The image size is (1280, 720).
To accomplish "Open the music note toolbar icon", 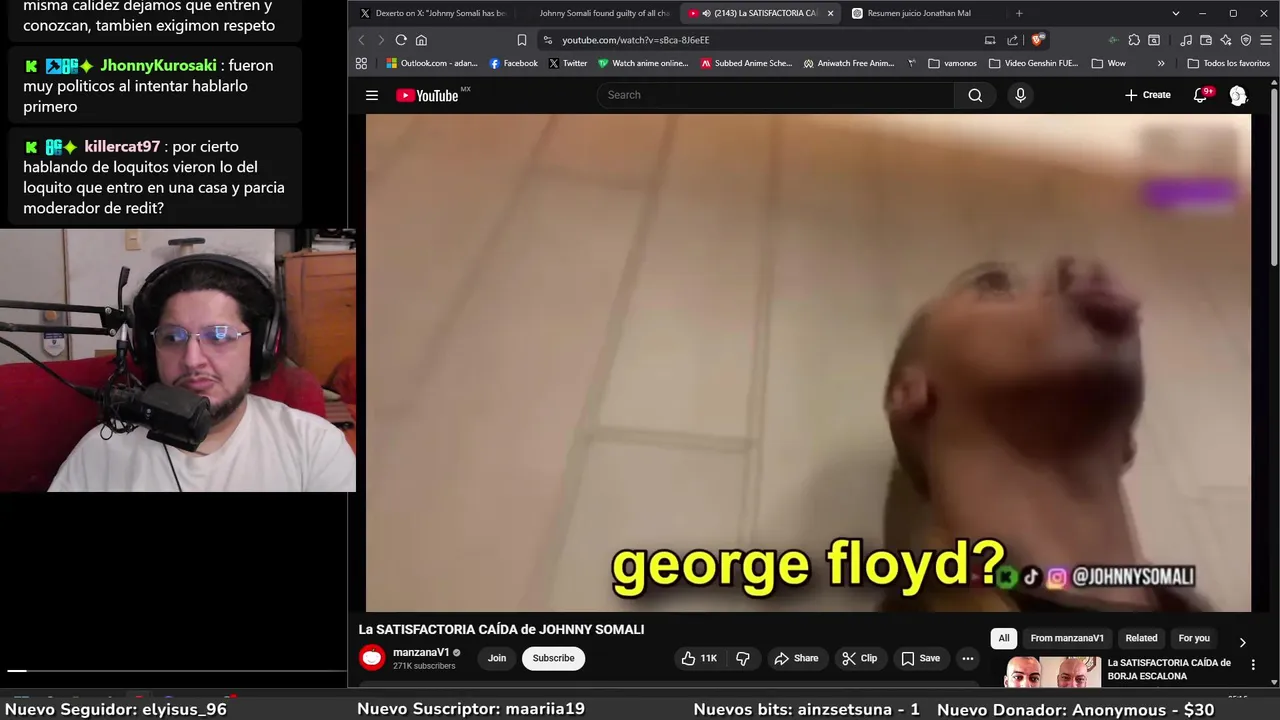I will (1186, 40).
